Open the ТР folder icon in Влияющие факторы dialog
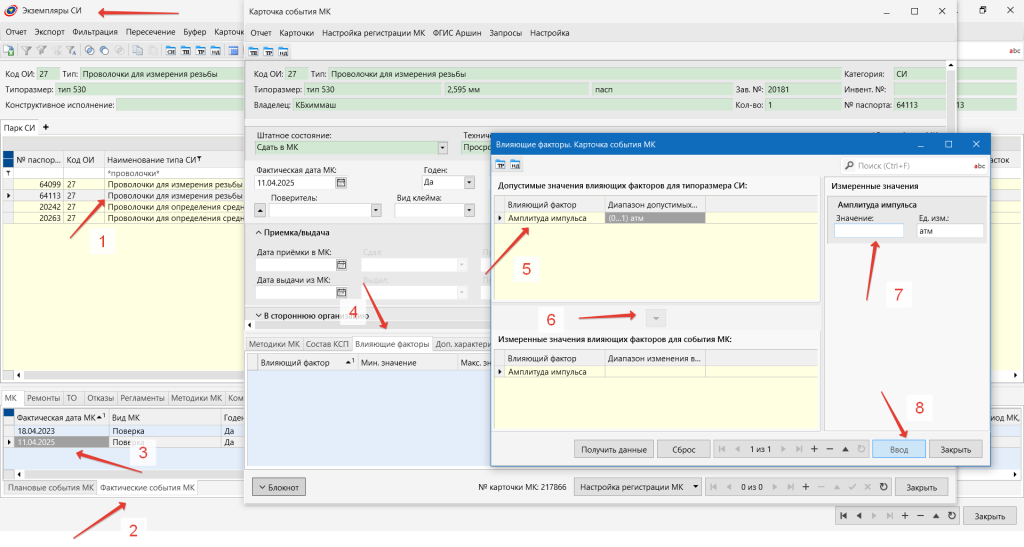 (x=500, y=164)
